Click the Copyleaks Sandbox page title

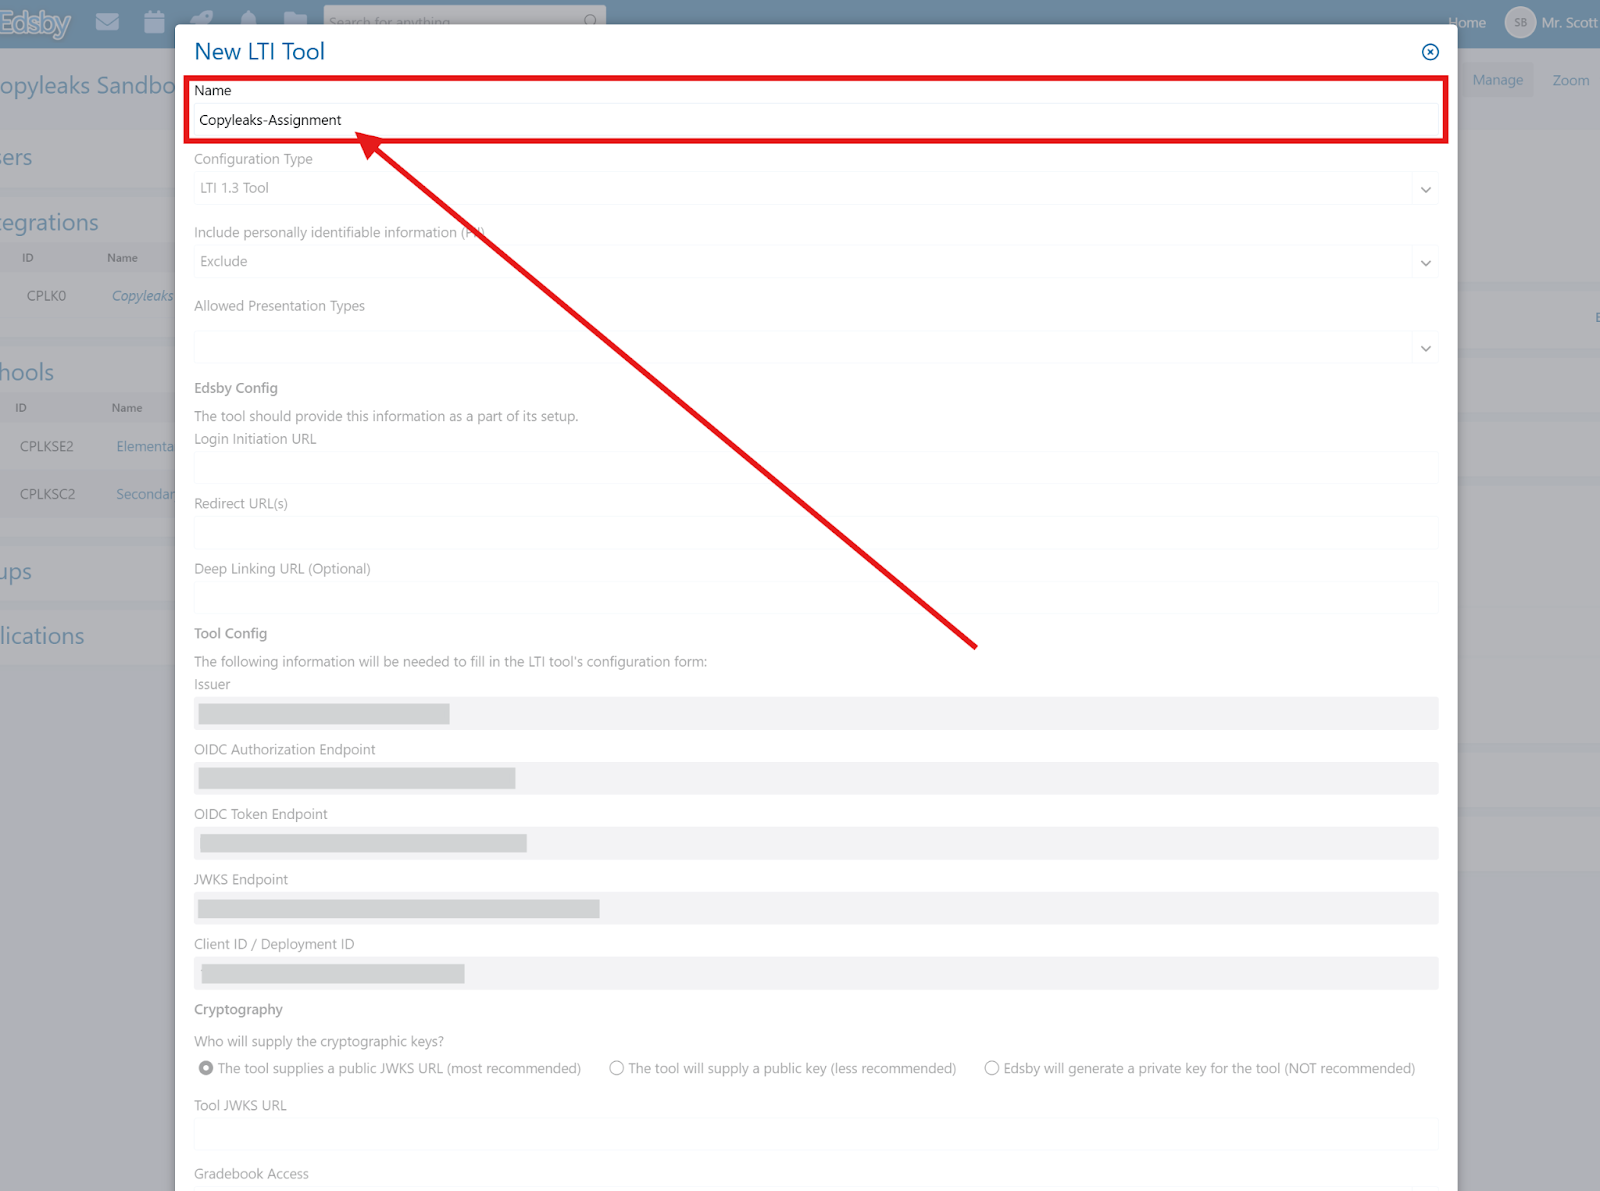87,86
